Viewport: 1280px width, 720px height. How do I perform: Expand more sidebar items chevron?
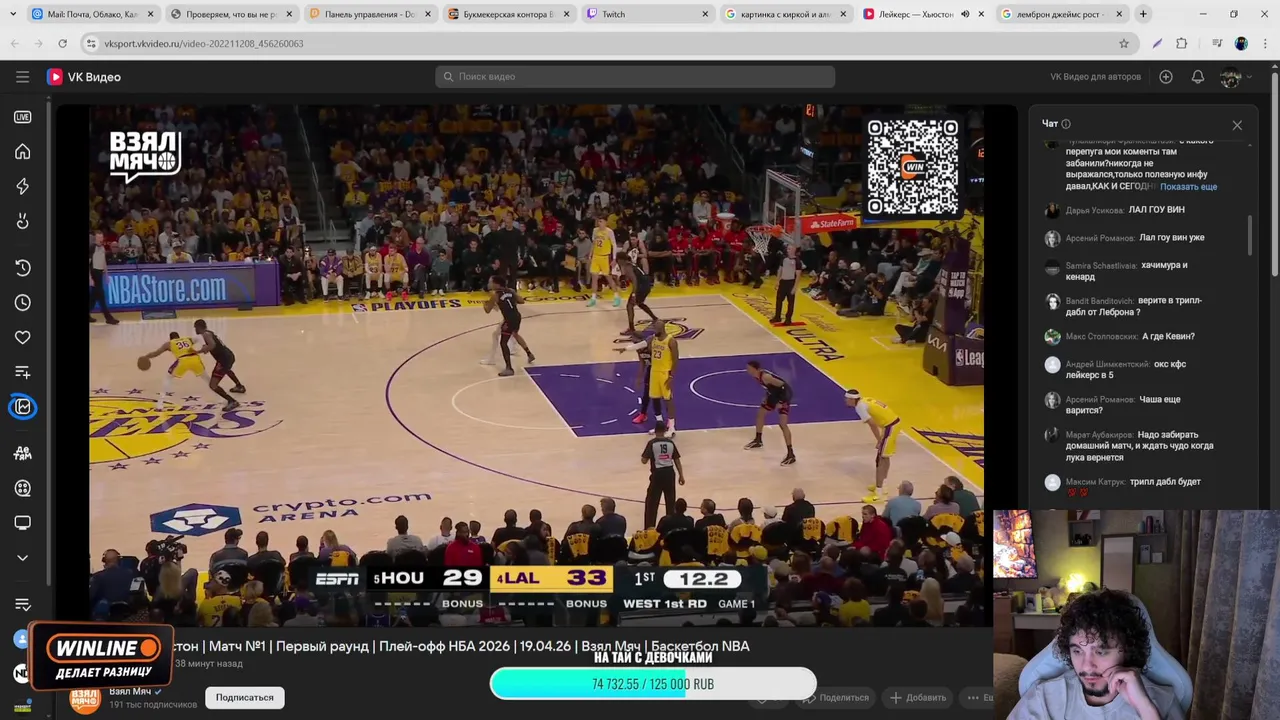pos(22,558)
